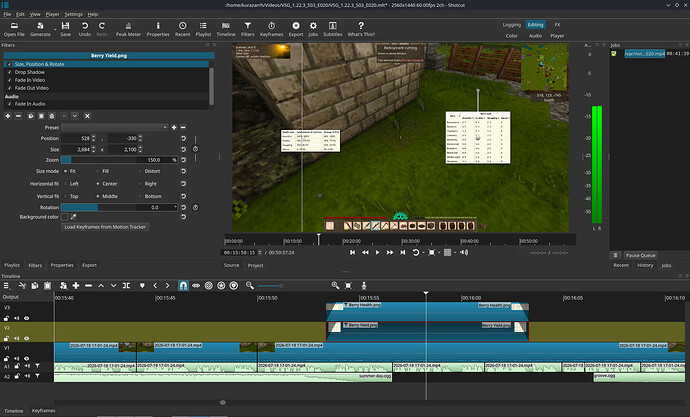Set horizontal fit to Left

[x=66, y=184]
